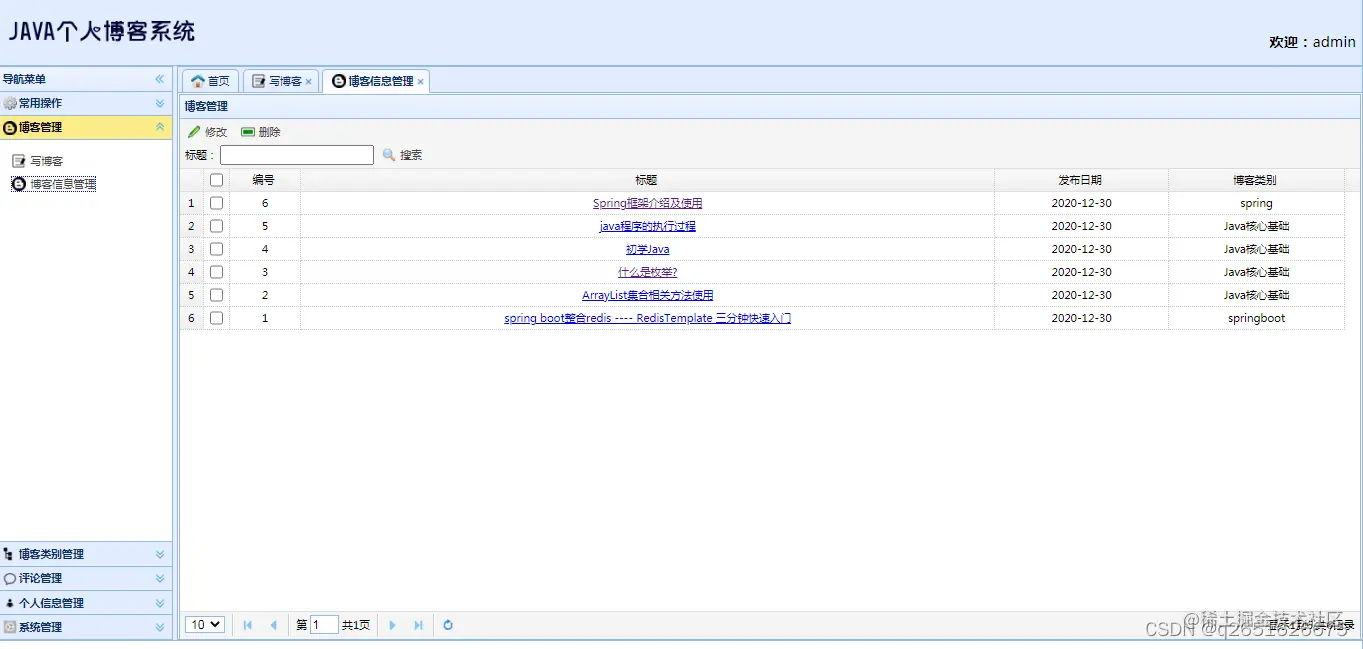
Task: Open the java程序的执行过程 link
Action: point(647,226)
